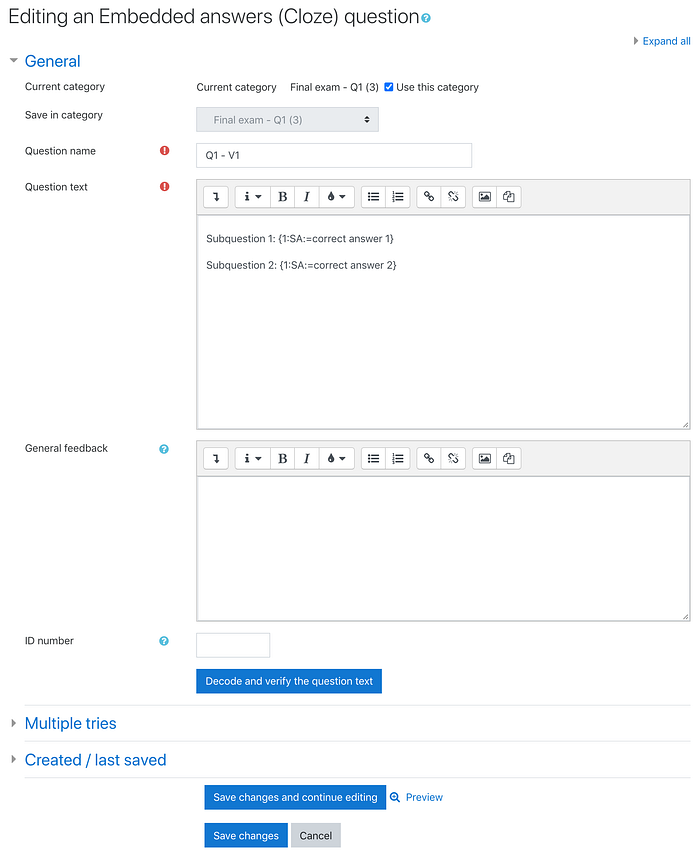700x853 pixels.
Task: Apply italic in Question text editor
Action: click(307, 197)
